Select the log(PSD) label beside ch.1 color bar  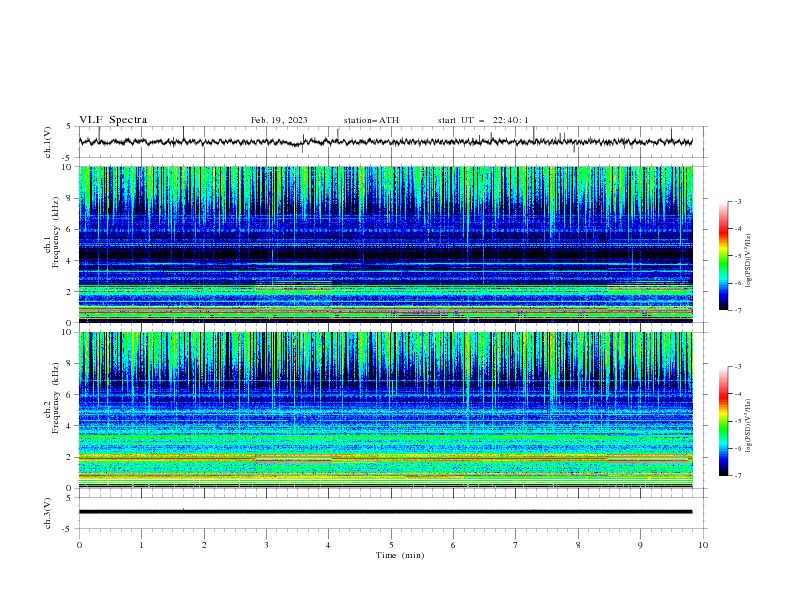pyautogui.click(x=748, y=261)
